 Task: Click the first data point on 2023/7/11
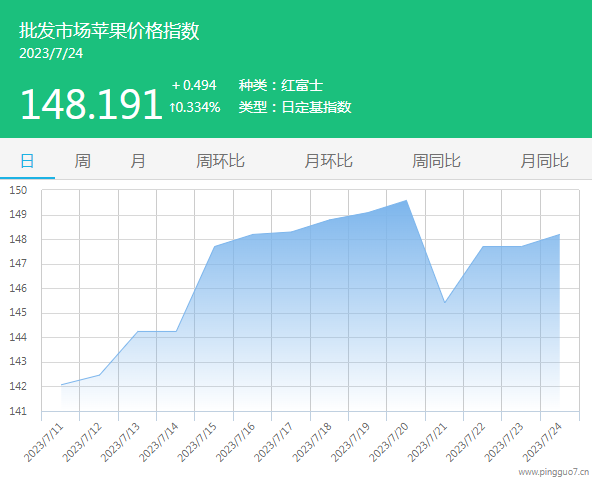61,385
